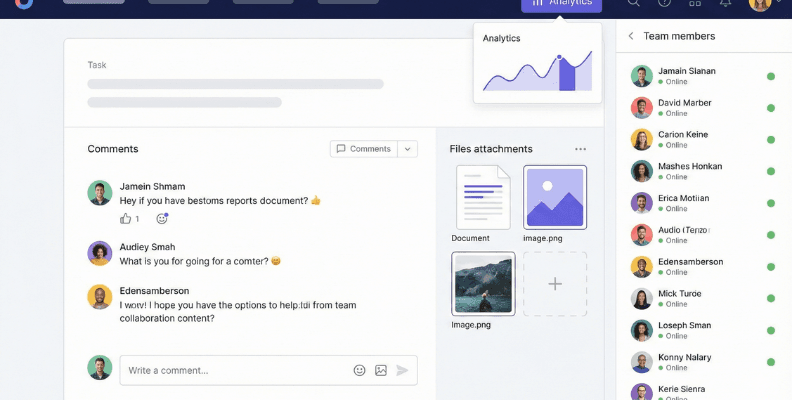800x400 pixels.
Task: Click like count 1 on Jamein's comment
Action: 137,219
